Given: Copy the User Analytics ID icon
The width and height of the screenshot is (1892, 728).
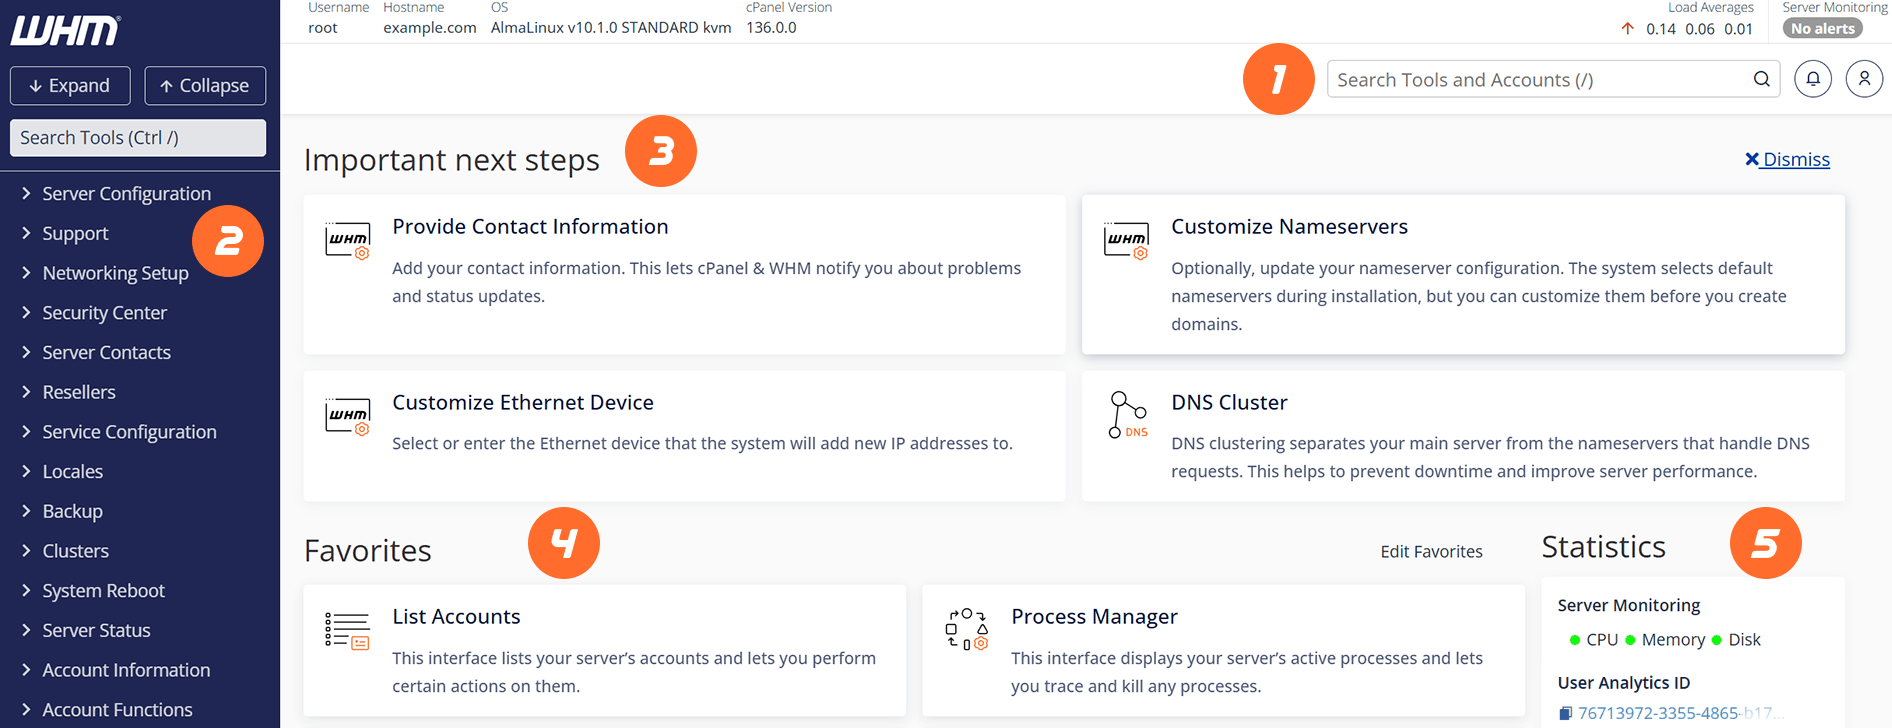Looking at the screenshot, I should [x=1565, y=713].
